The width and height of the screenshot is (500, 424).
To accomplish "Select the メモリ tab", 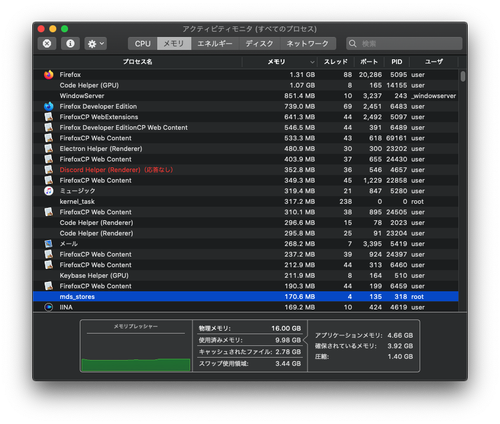I will (x=174, y=44).
